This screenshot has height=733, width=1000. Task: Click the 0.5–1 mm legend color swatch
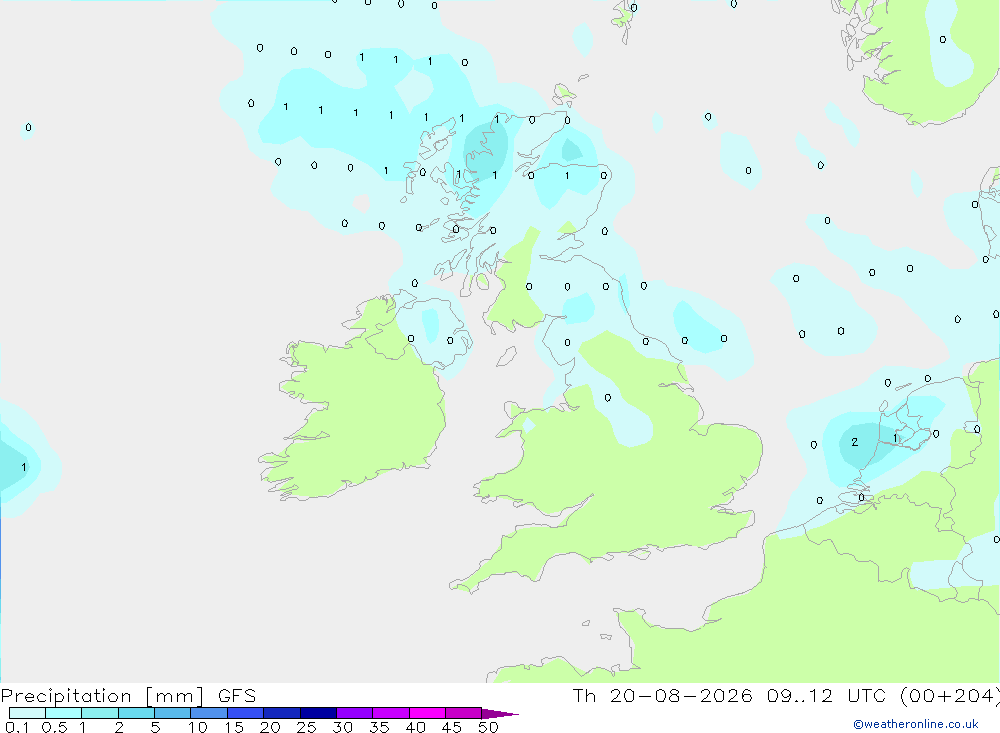tap(64, 713)
